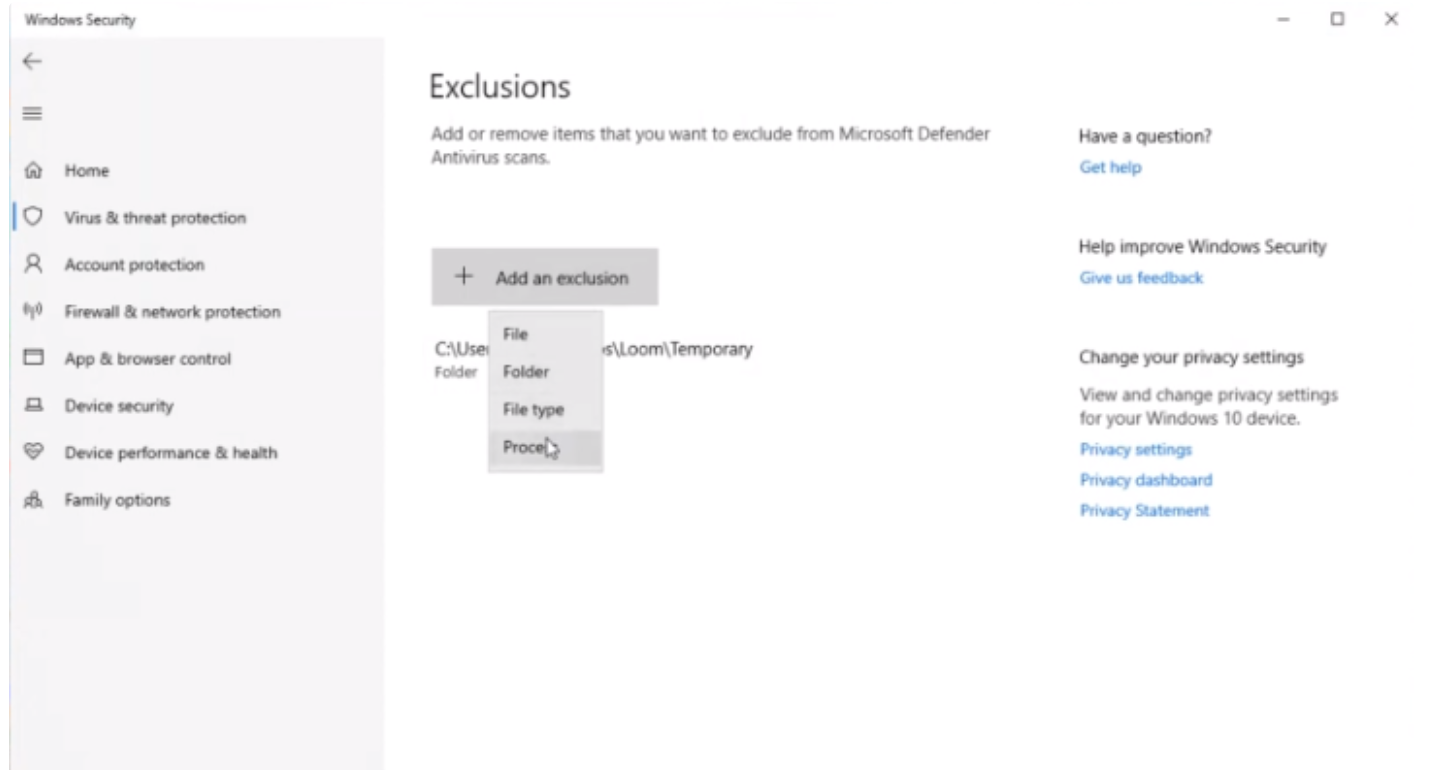Click the Give us feedback link
Image resolution: width=1452 pixels, height=770 pixels.
coord(1141,278)
